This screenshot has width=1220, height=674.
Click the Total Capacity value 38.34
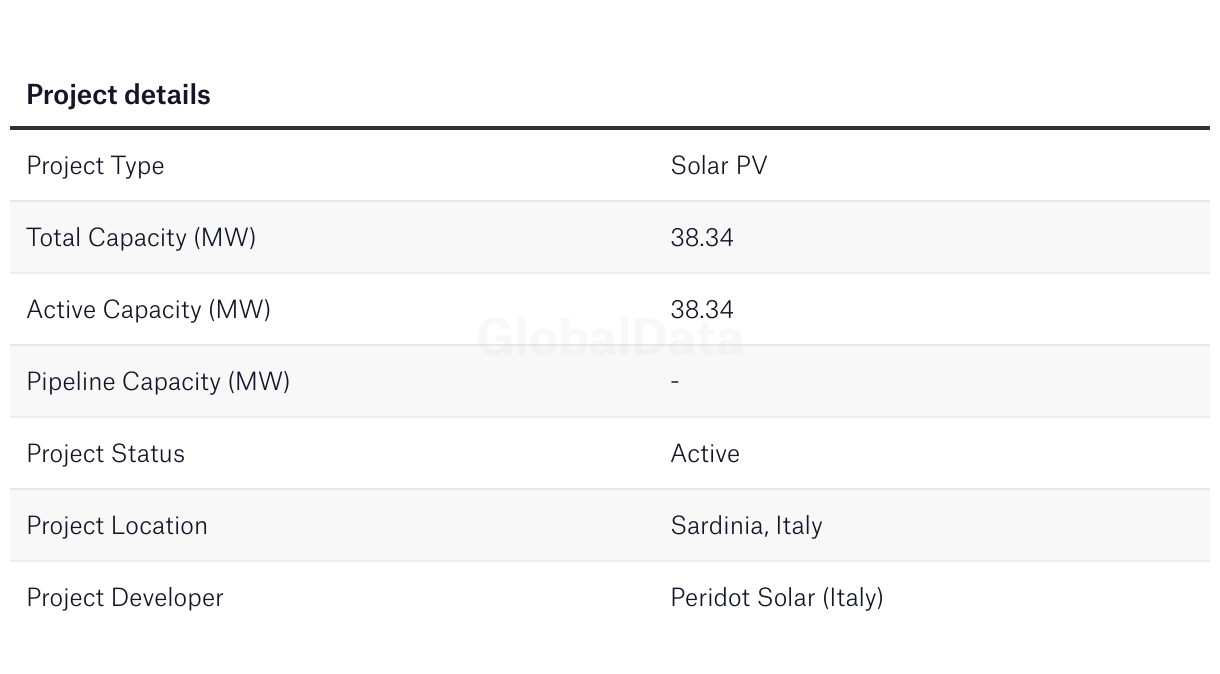pyautogui.click(x=702, y=238)
